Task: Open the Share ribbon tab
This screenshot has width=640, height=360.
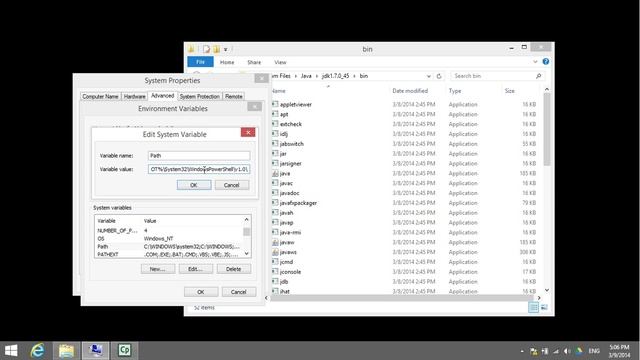Action: click(254, 62)
